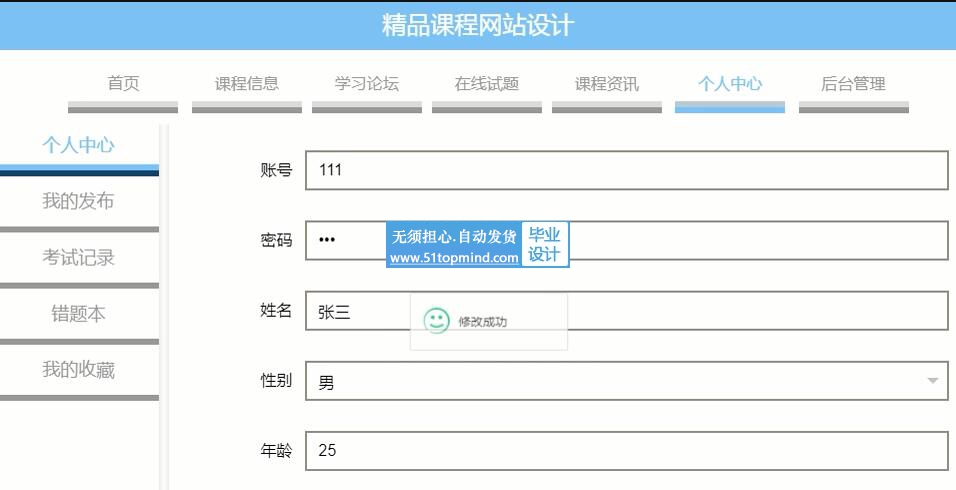The width and height of the screenshot is (956, 490).
Task: Click the smiley face success icon
Action: 436,321
